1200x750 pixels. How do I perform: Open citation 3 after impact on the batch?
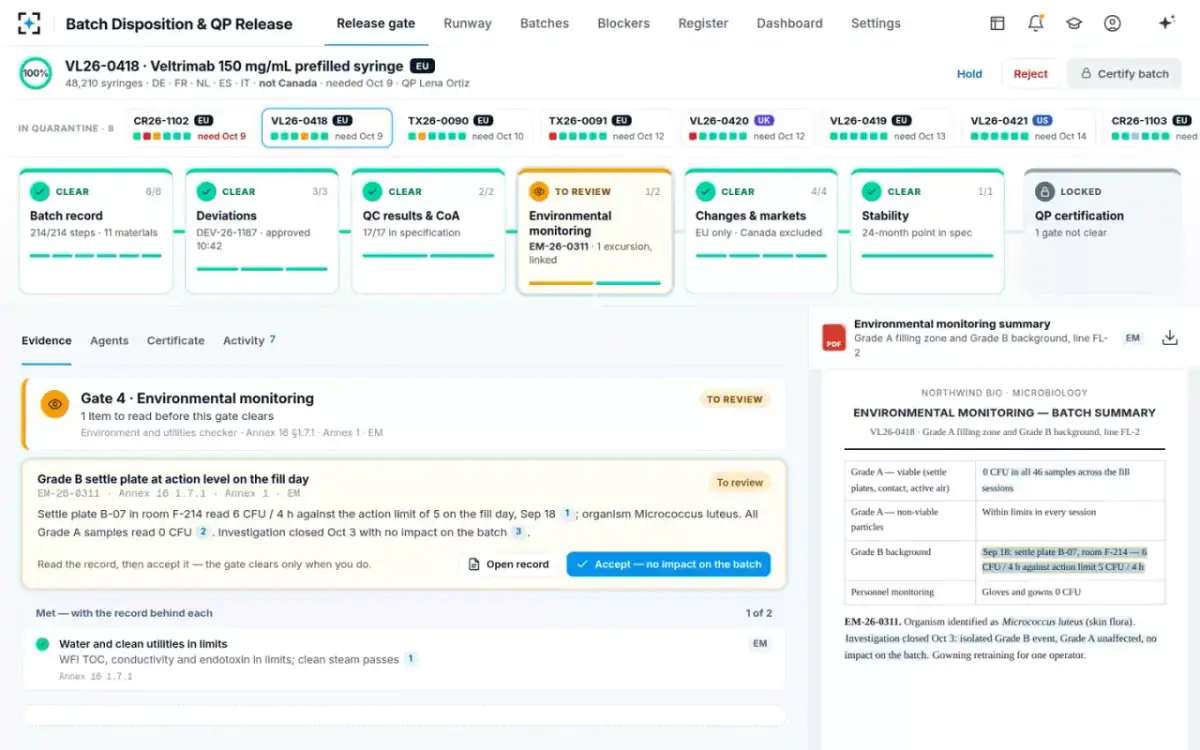[x=518, y=532]
